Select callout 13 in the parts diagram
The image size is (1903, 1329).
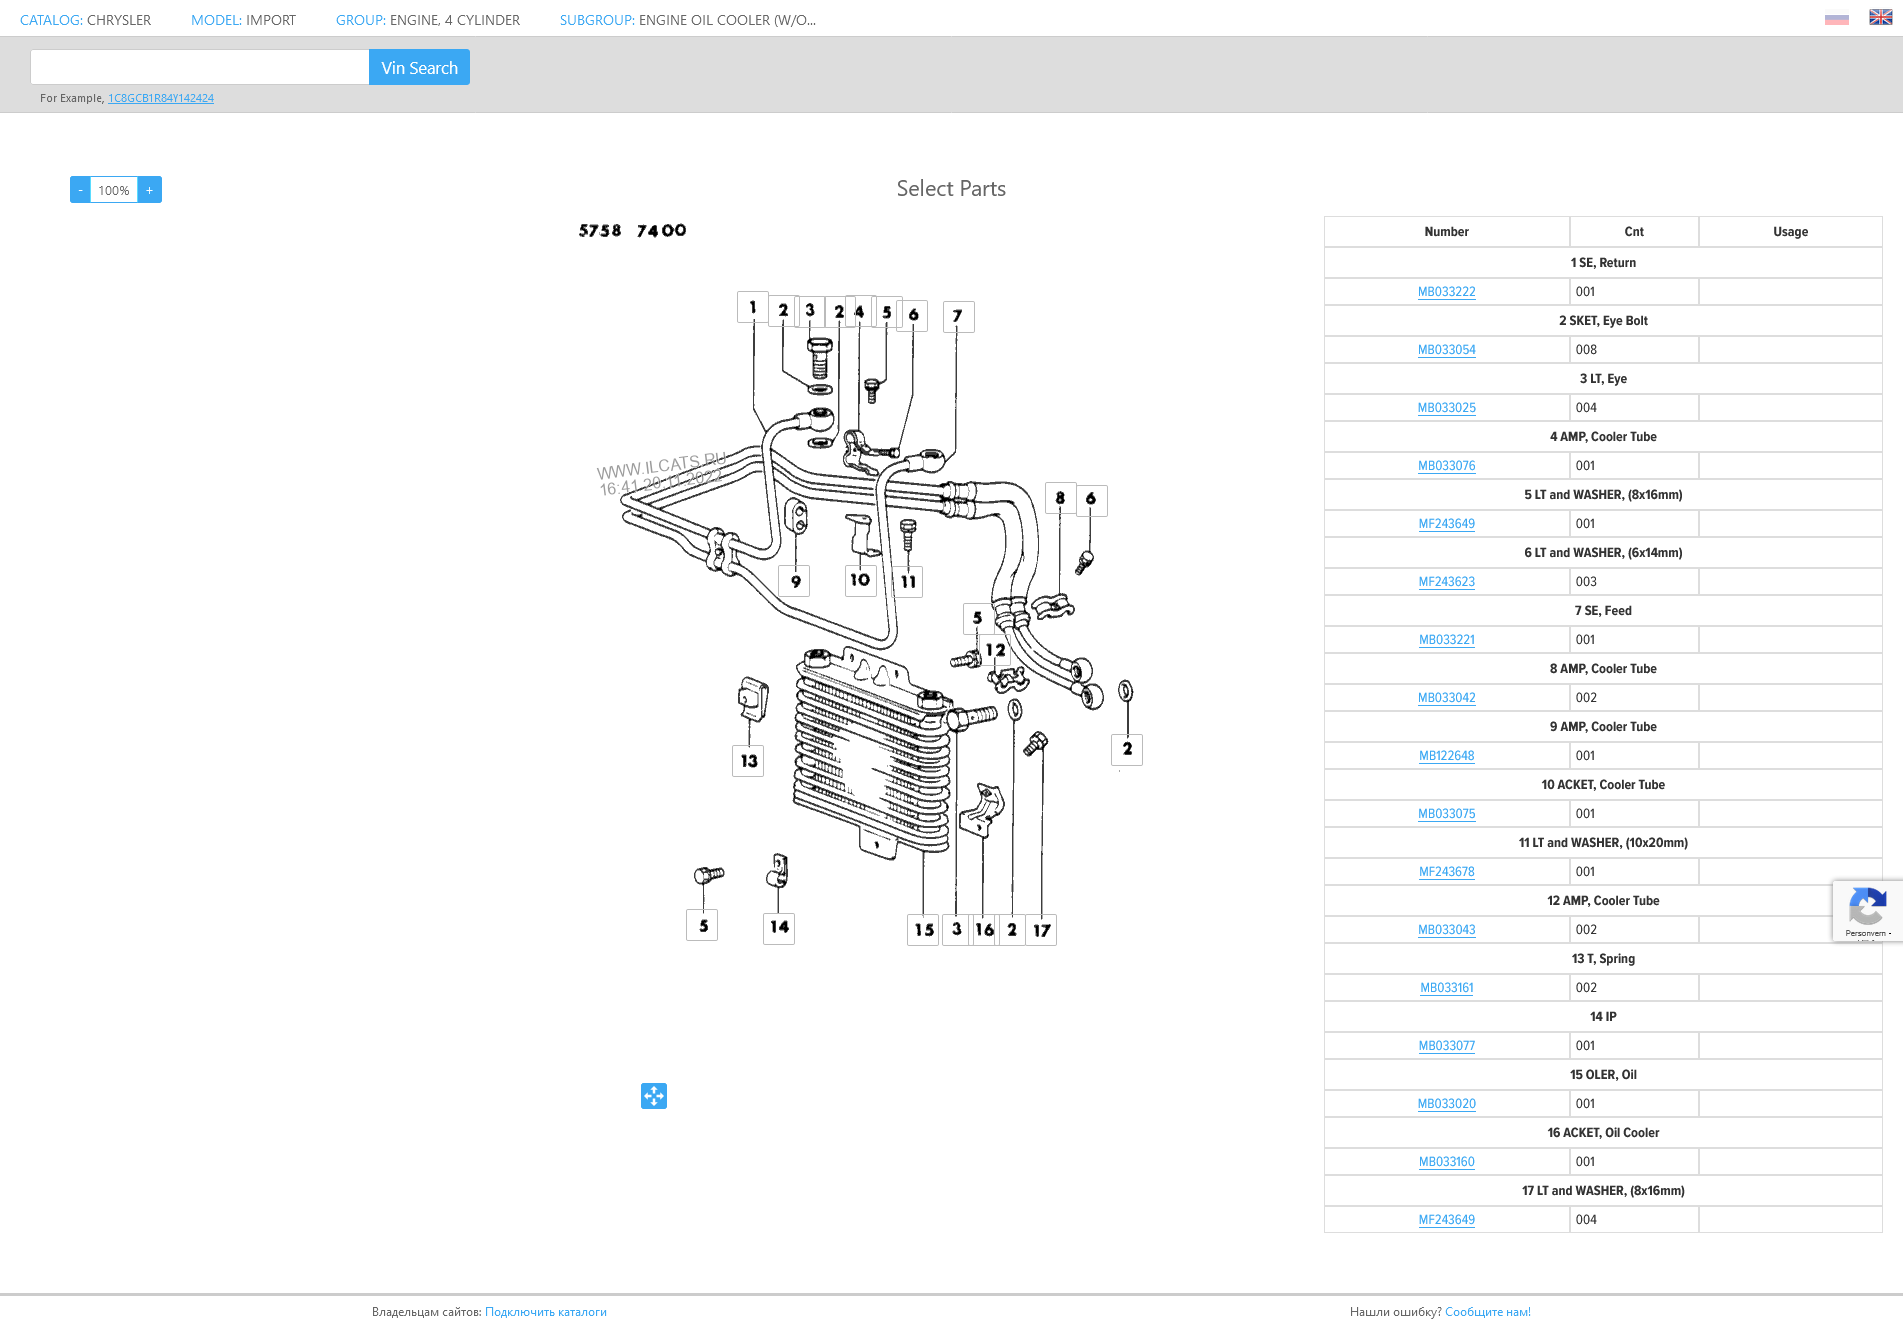tap(748, 761)
